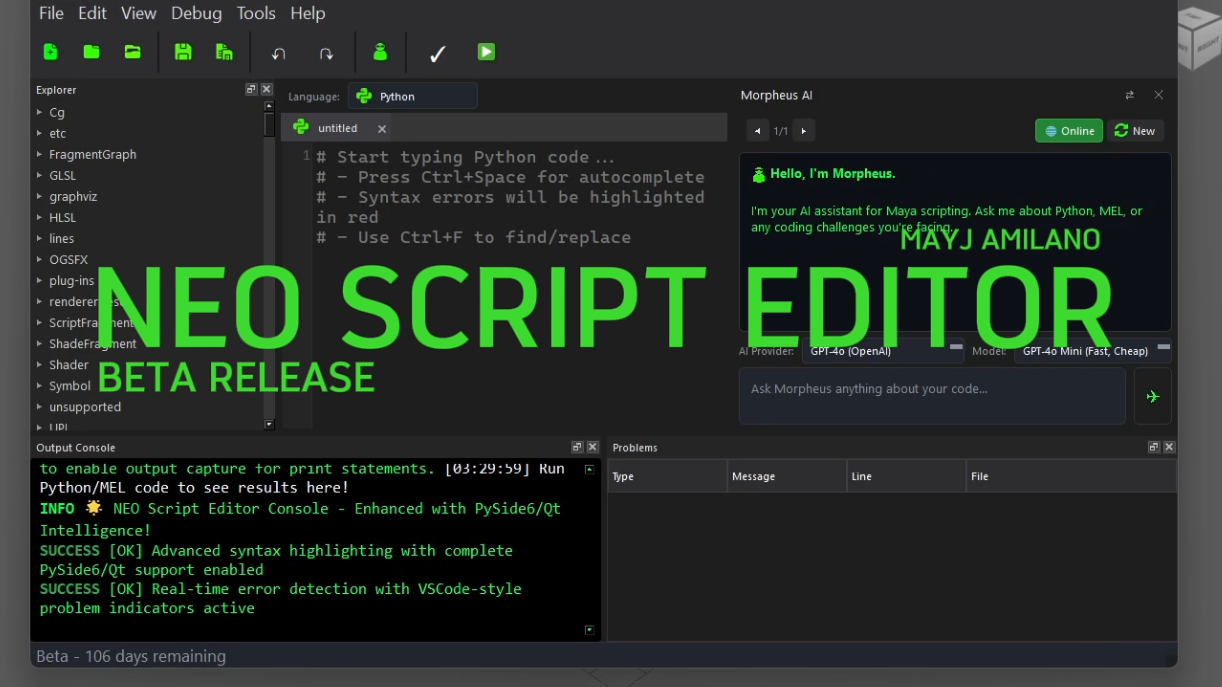
Task: Start a New chat in Morpheus AI
Action: pyautogui.click(x=1135, y=130)
